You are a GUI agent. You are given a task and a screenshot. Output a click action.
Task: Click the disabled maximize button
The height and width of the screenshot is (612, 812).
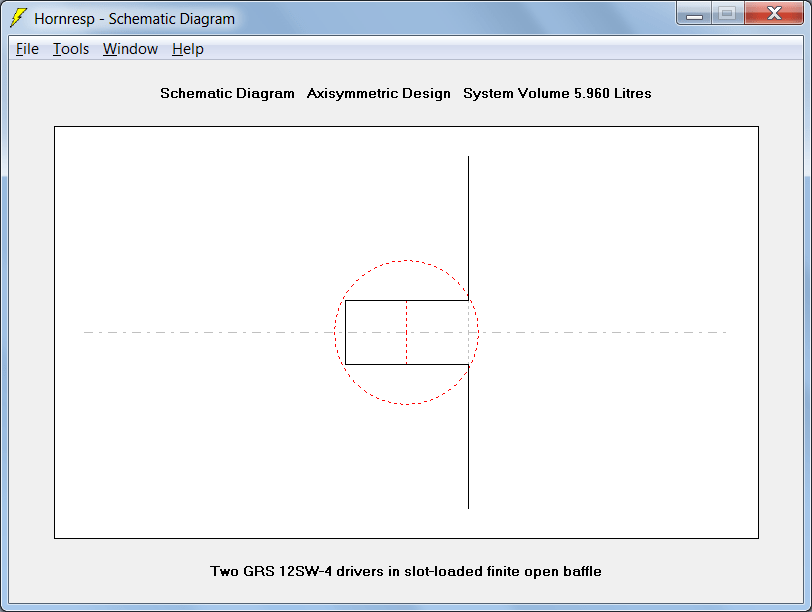[728, 14]
